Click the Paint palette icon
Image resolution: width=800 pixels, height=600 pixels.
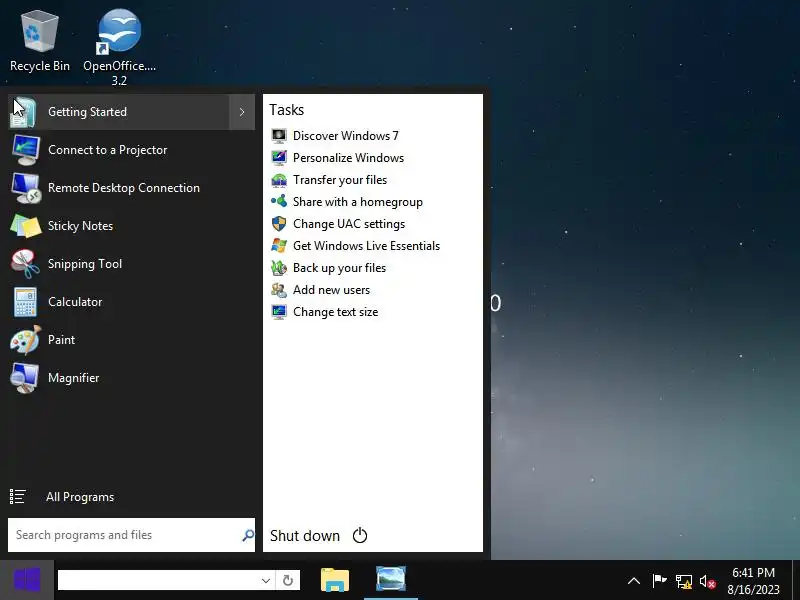click(x=26, y=340)
